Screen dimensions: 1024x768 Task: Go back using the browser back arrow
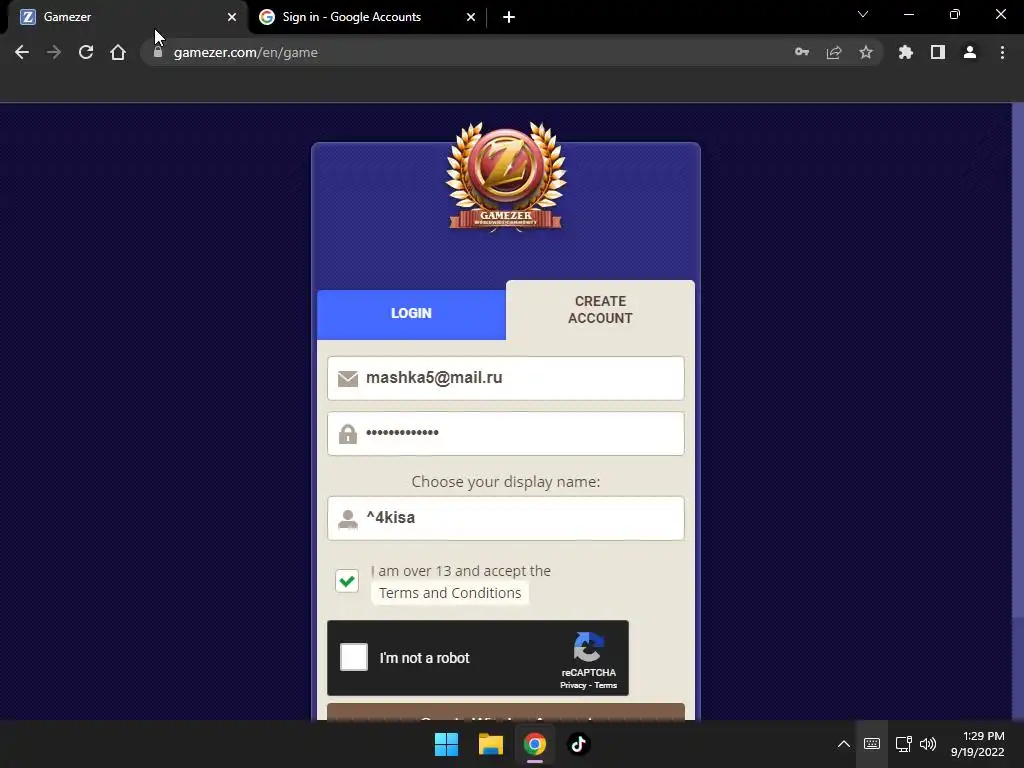[22, 52]
